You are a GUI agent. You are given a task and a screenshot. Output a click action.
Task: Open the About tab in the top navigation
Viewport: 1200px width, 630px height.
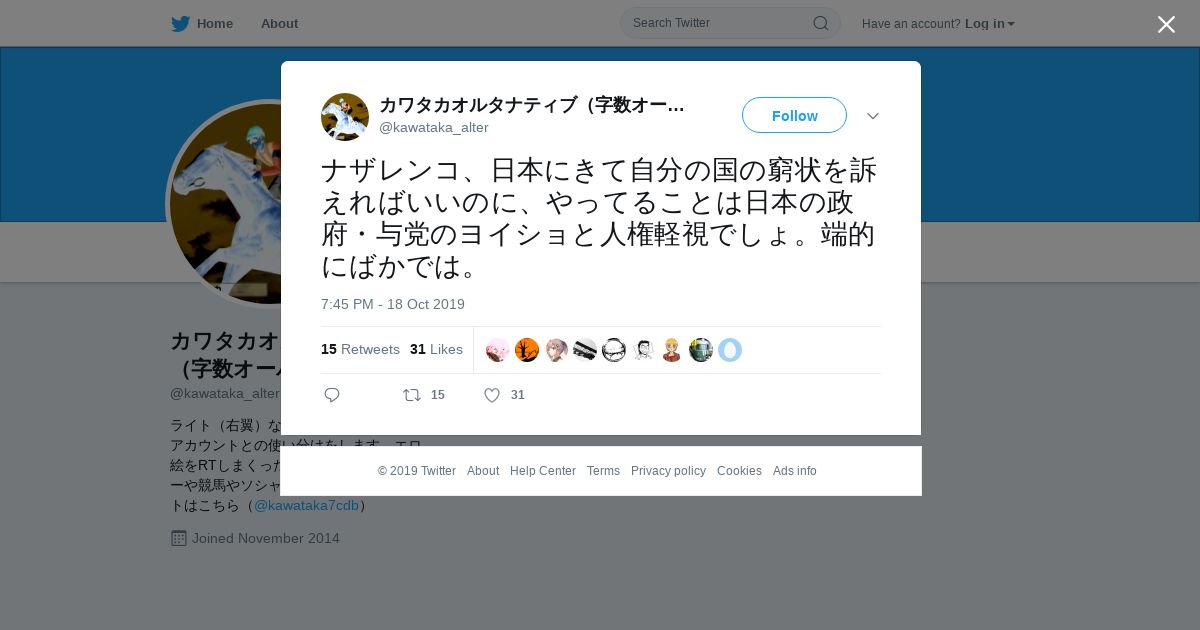pos(279,24)
